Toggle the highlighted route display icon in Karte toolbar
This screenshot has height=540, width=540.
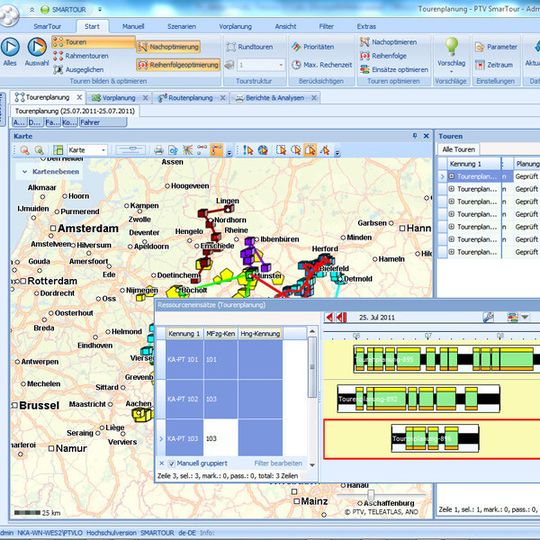pos(217,150)
